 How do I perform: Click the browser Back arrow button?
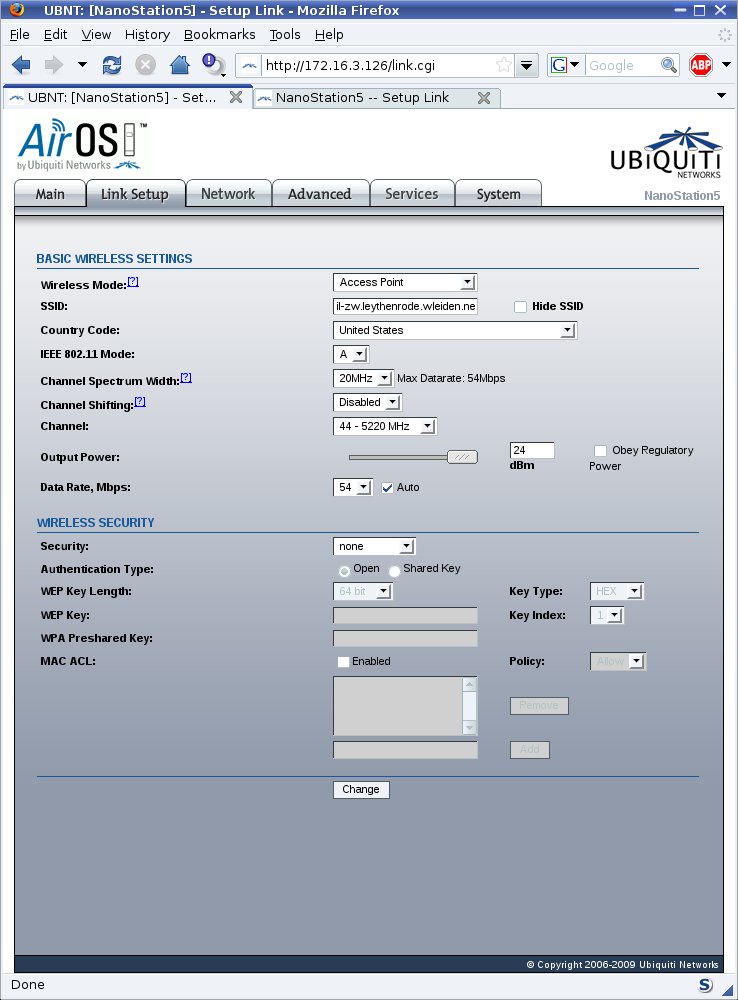[21, 65]
